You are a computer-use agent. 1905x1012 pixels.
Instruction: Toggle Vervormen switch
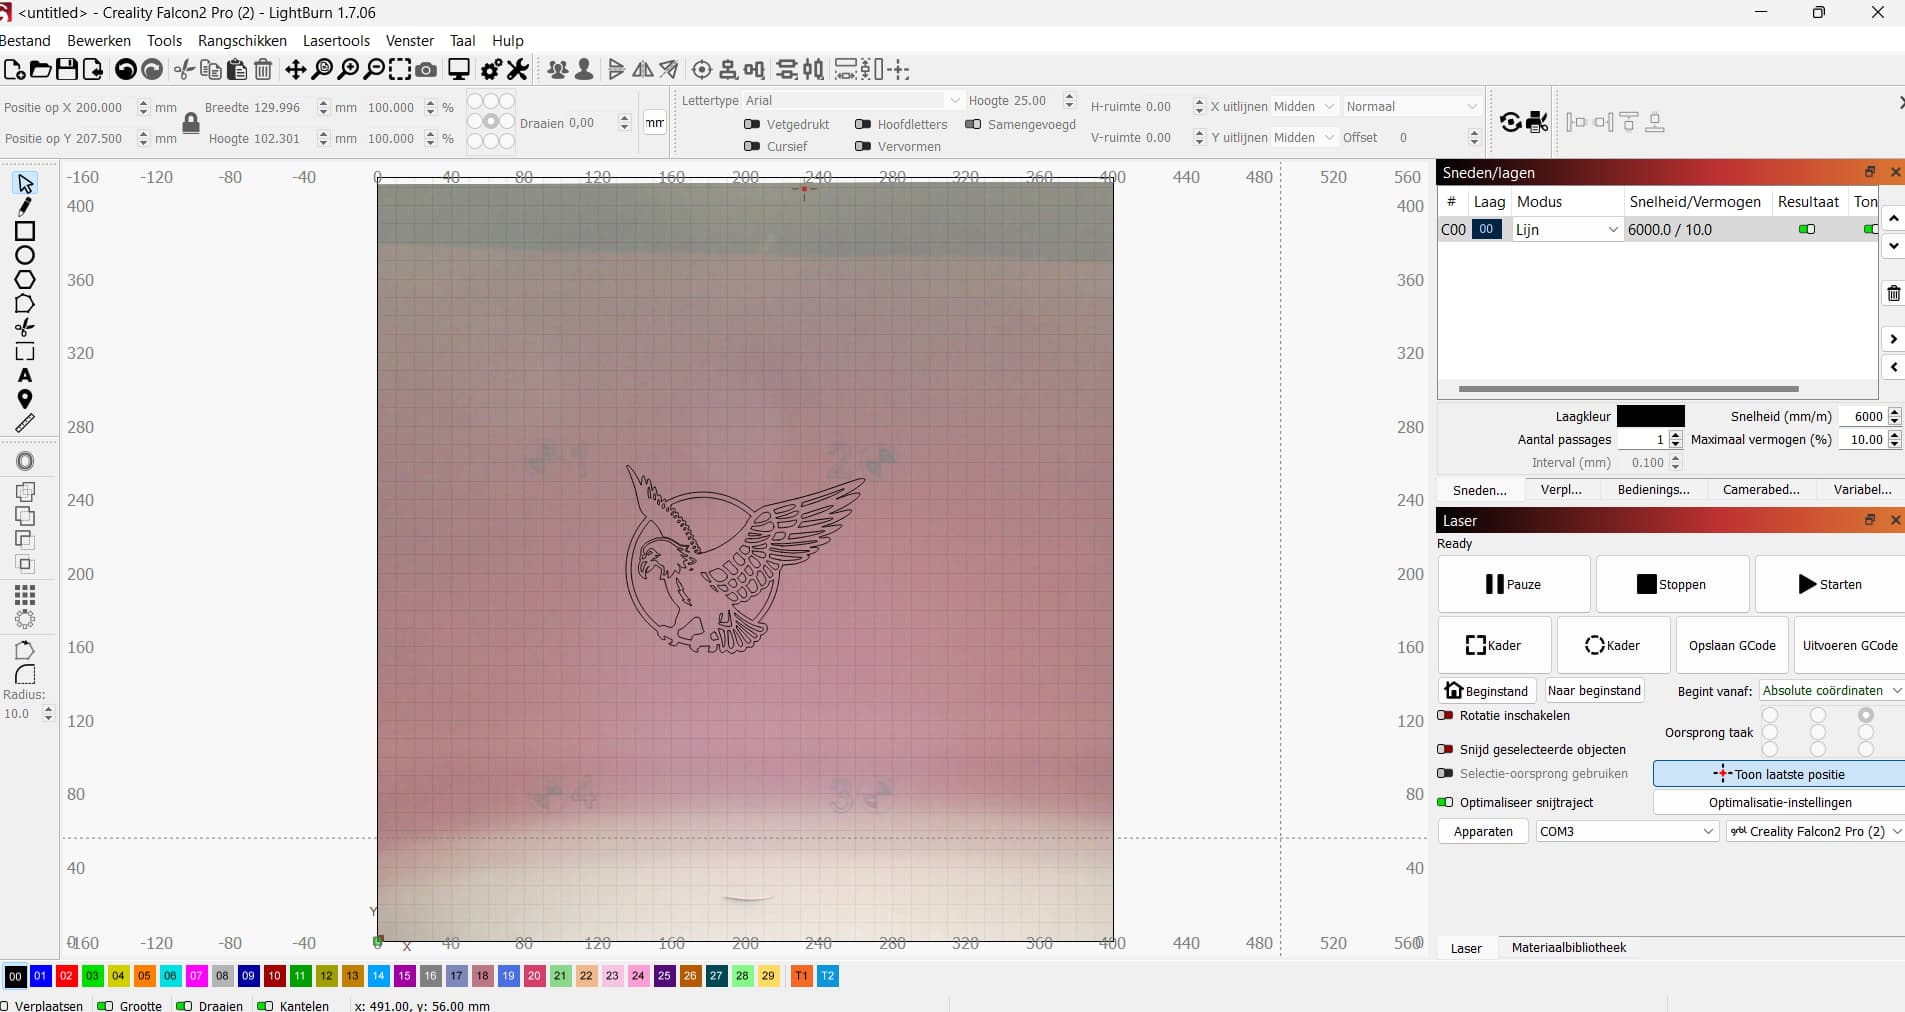(x=863, y=146)
